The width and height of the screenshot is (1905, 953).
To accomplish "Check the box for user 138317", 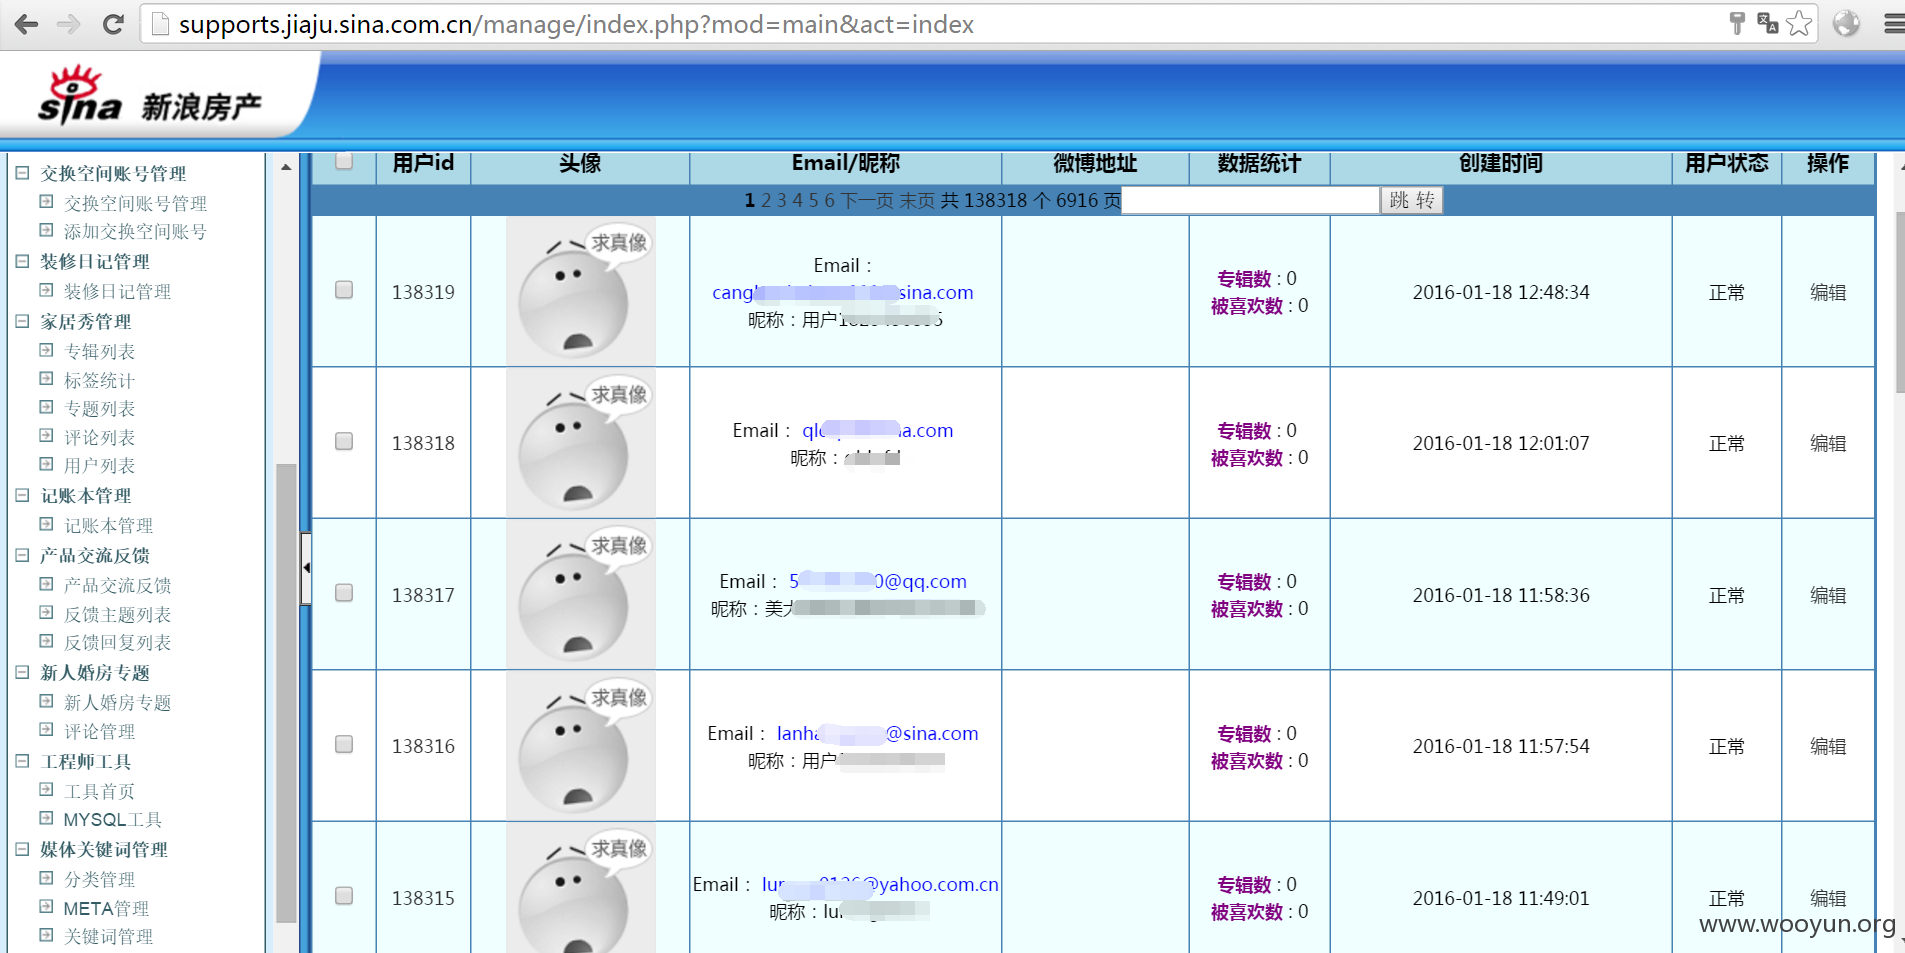I will coord(344,593).
